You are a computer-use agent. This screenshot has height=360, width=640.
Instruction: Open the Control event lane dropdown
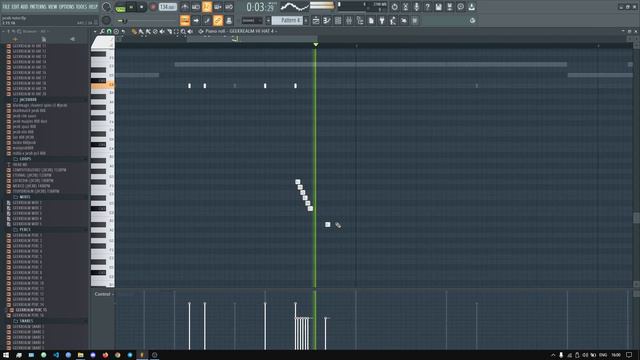click(x=104, y=294)
